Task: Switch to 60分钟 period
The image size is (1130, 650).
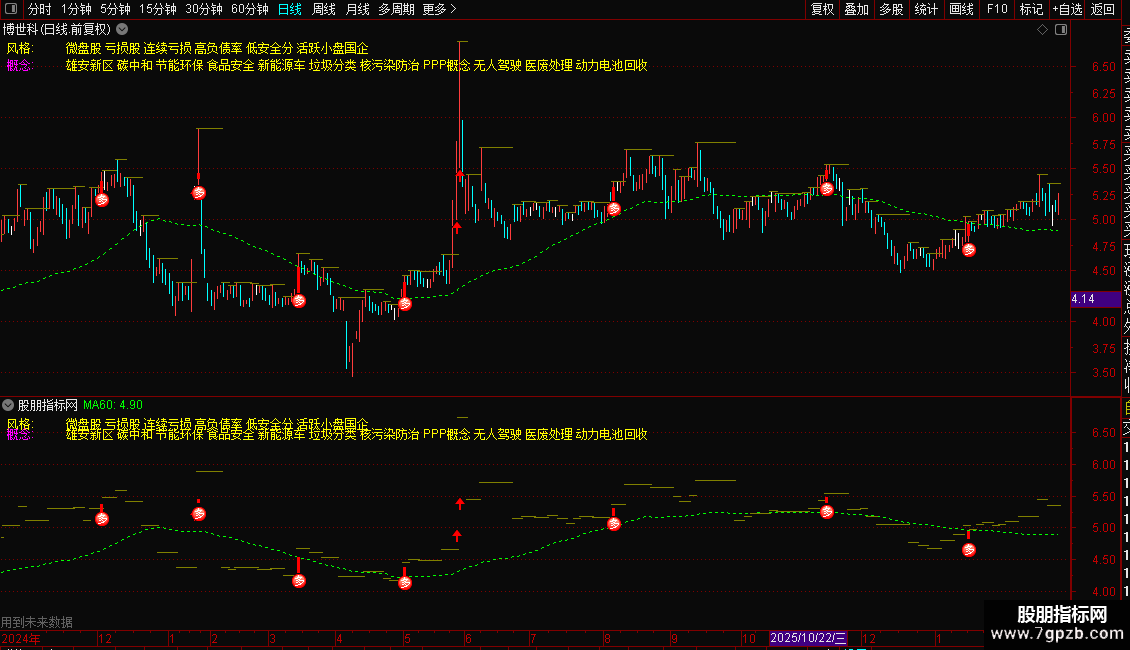Action: click(x=249, y=9)
